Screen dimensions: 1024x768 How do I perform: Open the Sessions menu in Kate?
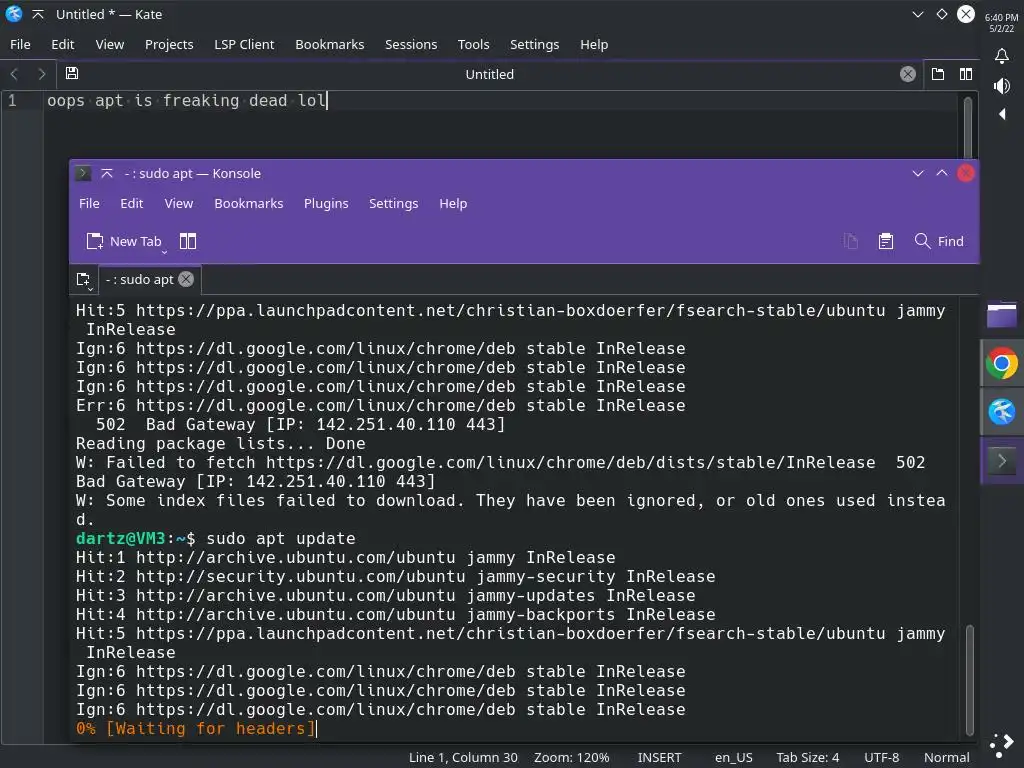411,44
